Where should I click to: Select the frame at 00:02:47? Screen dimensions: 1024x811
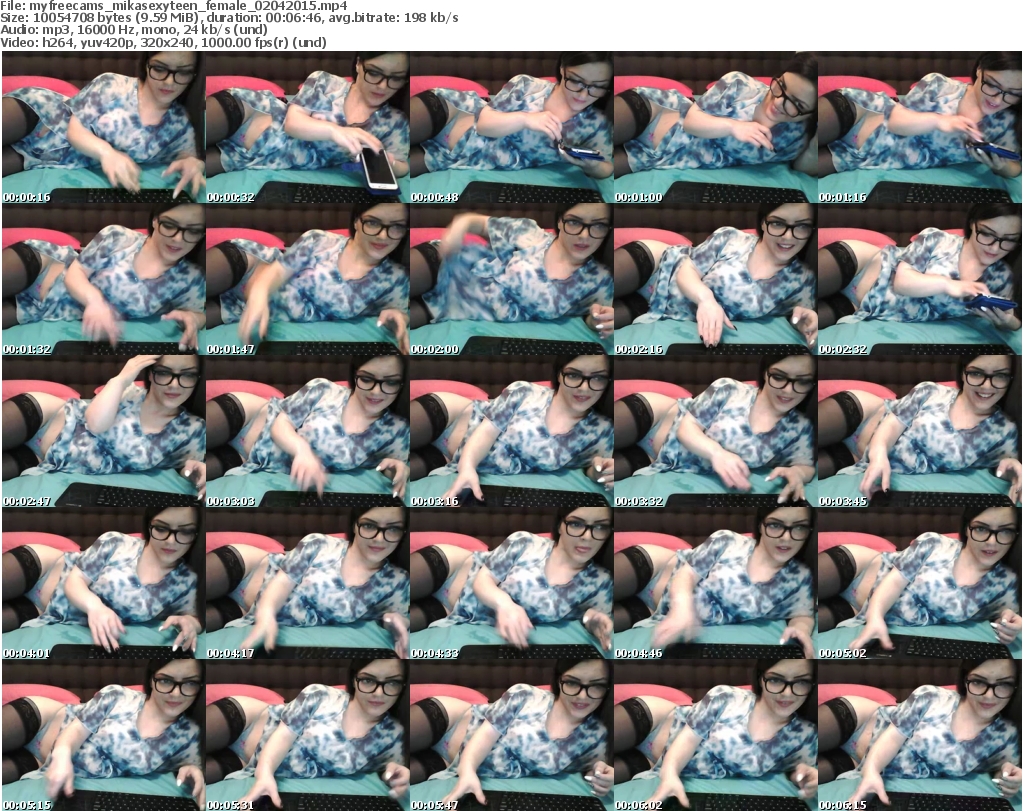pyautogui.click(x=103, y=432)
